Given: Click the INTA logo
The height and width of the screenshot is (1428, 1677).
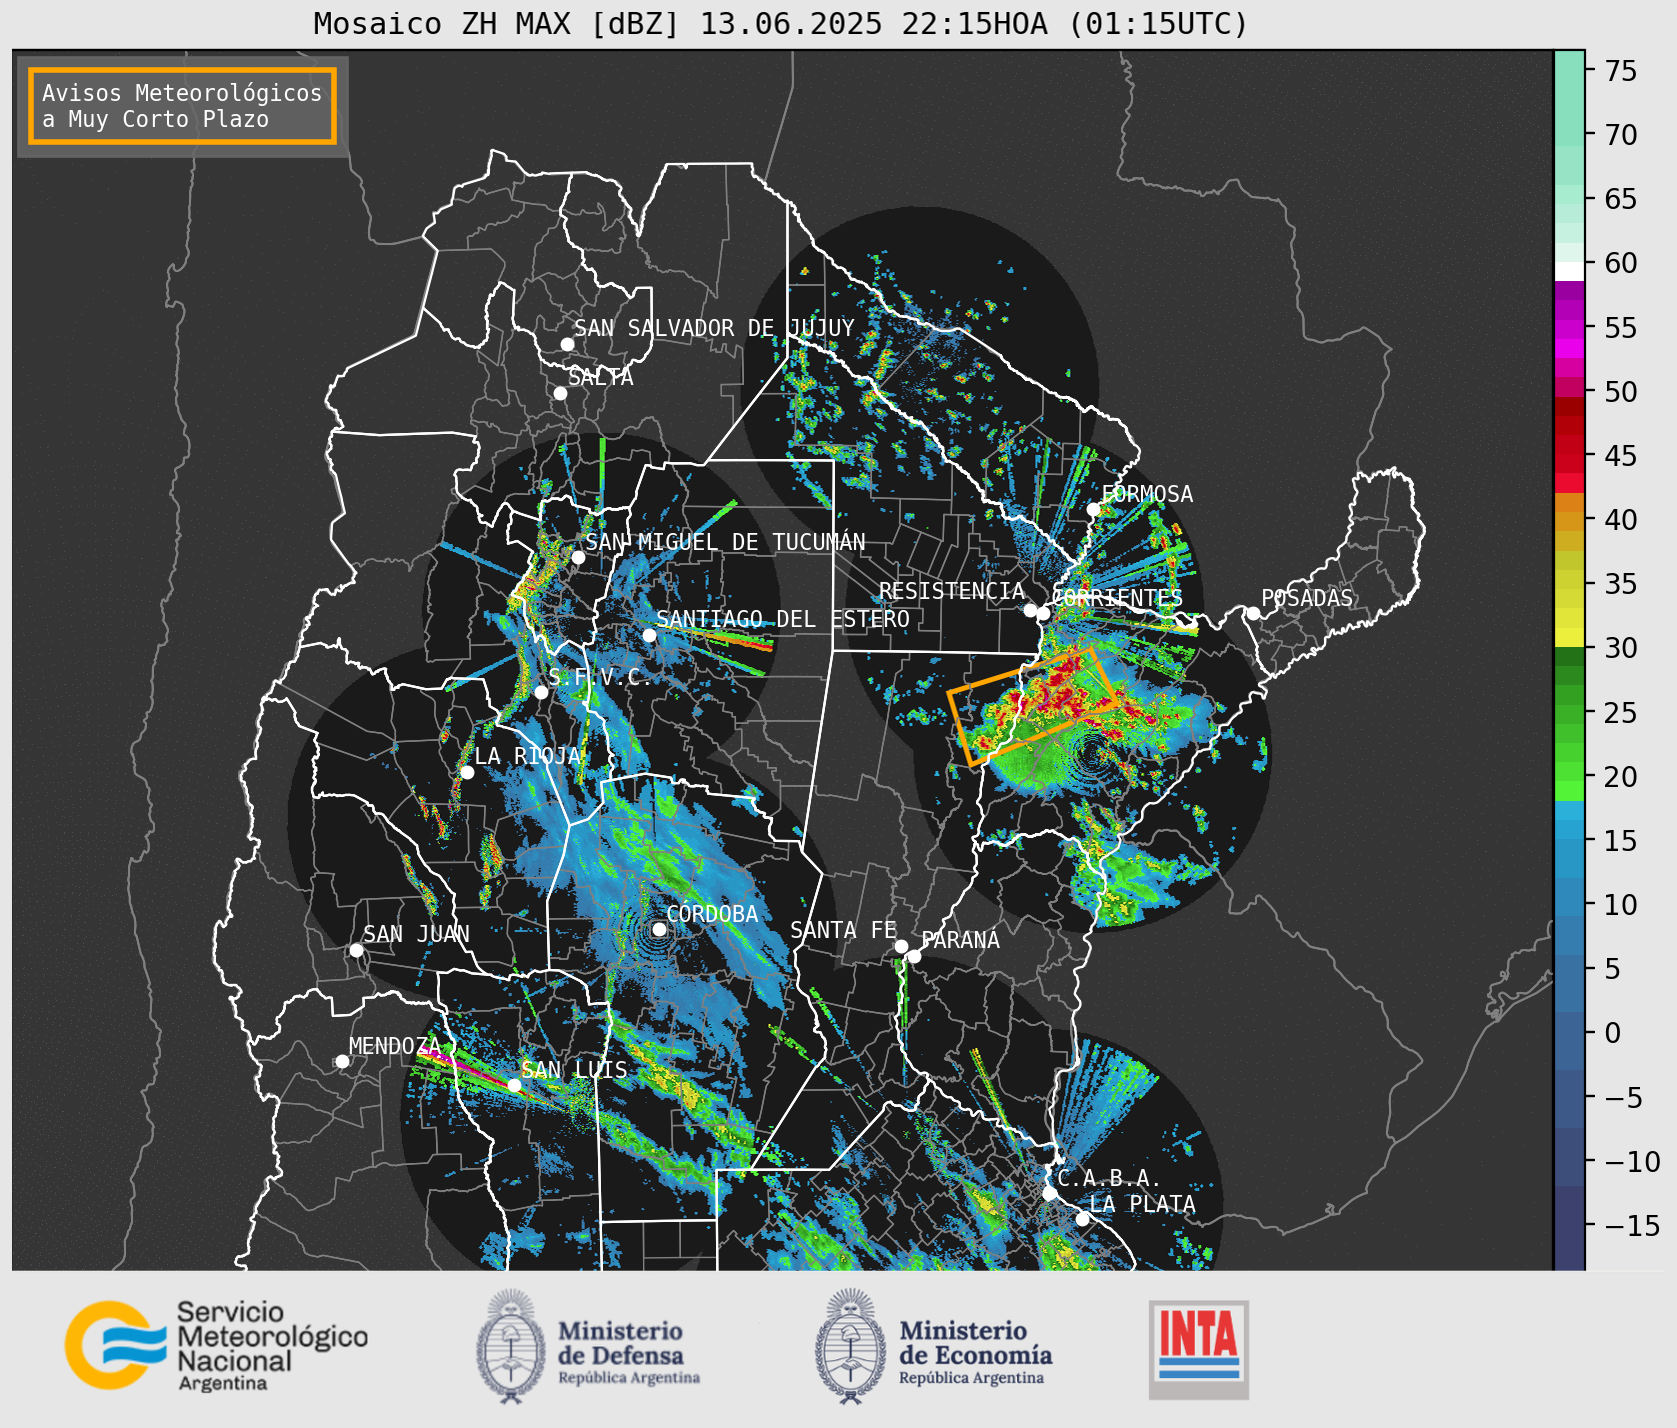Looking at the screenshot, I should coord(1199,1349).
